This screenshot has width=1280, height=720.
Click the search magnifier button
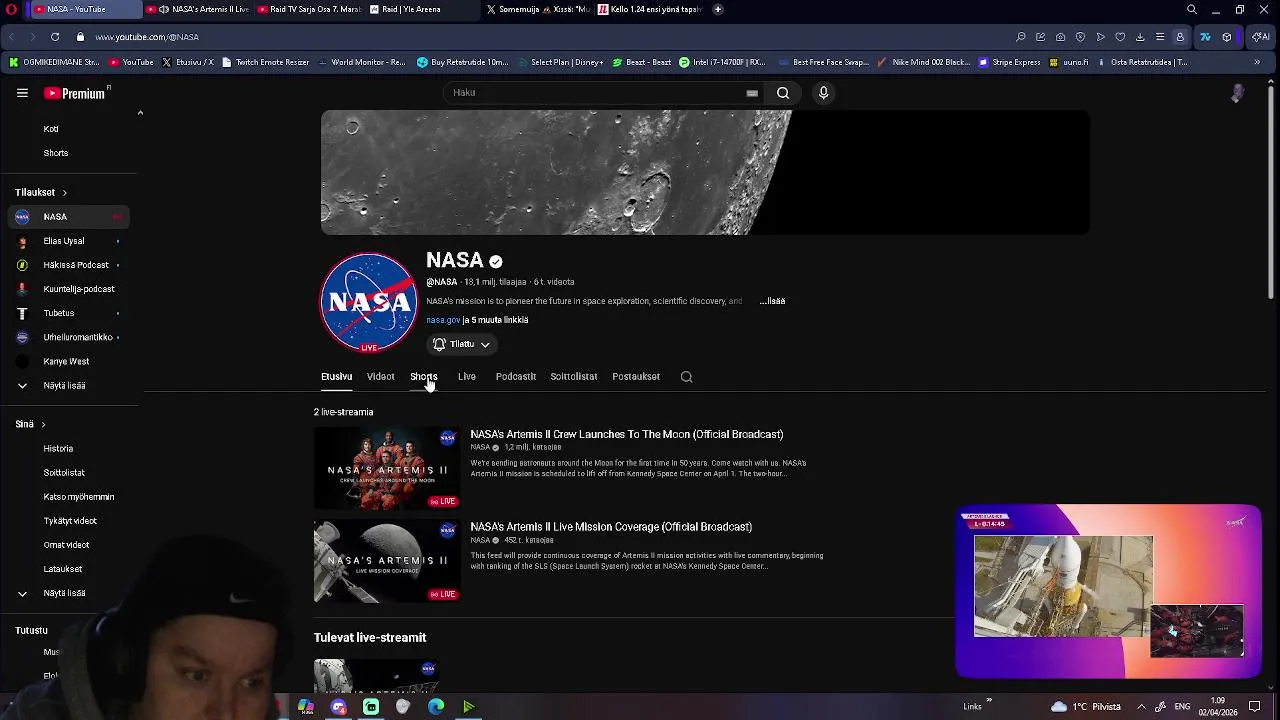coord(783,93)
